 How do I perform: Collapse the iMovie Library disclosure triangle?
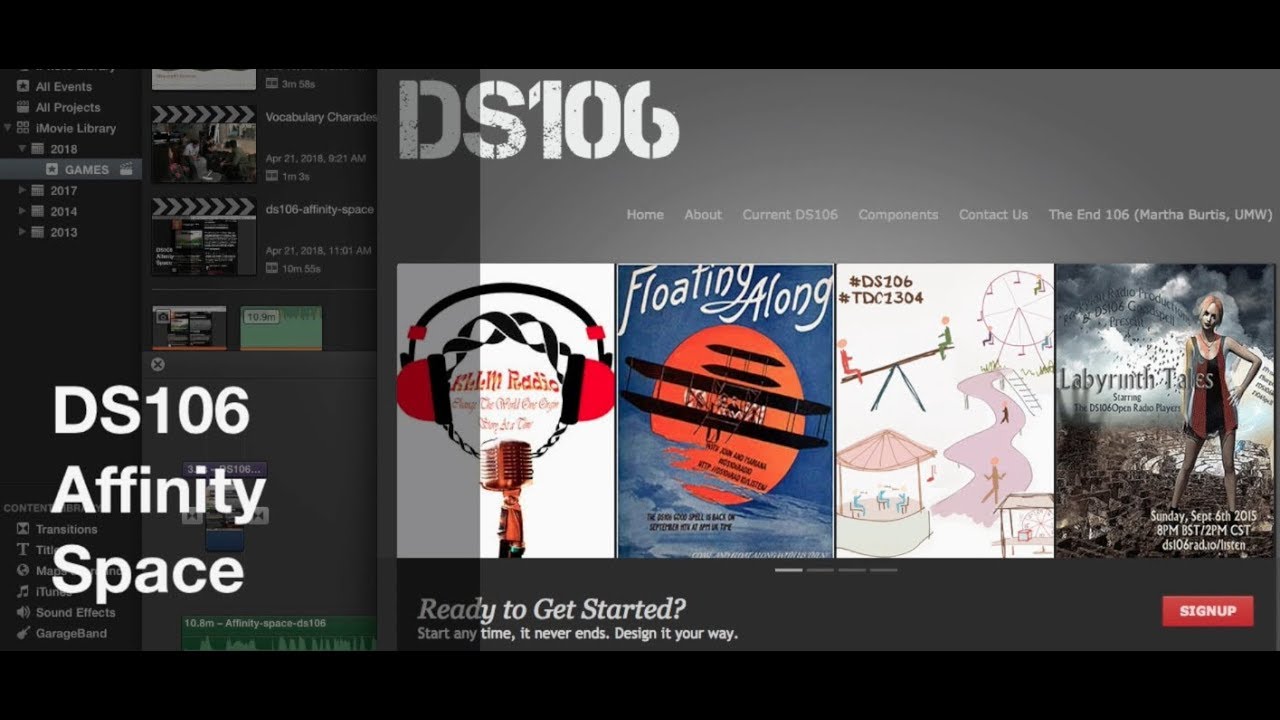(x=8, y=128)
